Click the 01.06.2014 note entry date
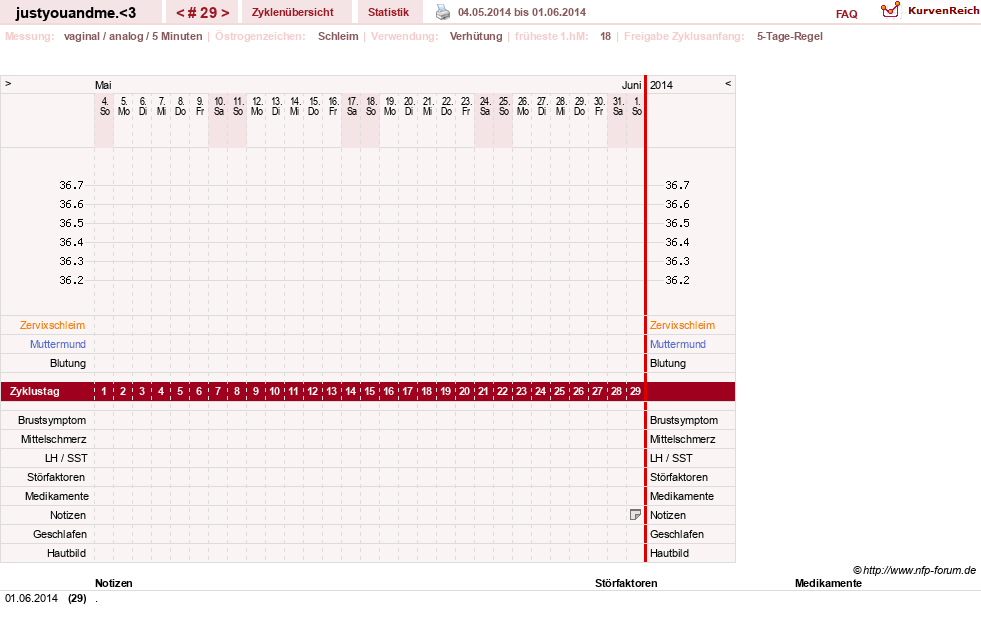 [x=31, y=598]
